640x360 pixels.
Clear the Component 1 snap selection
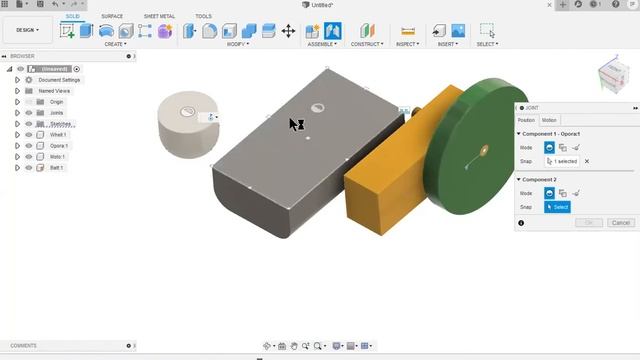pos(587,161)
